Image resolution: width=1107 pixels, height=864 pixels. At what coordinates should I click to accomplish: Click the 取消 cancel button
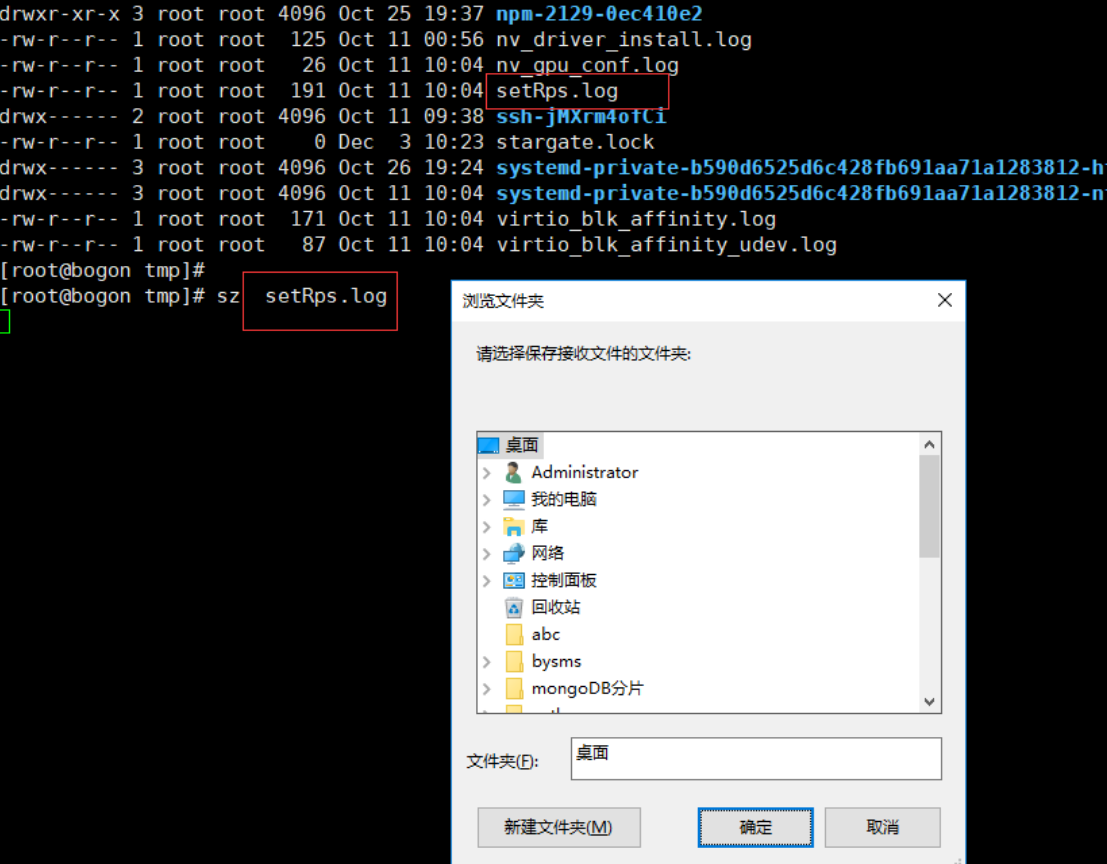click(882, 827)
